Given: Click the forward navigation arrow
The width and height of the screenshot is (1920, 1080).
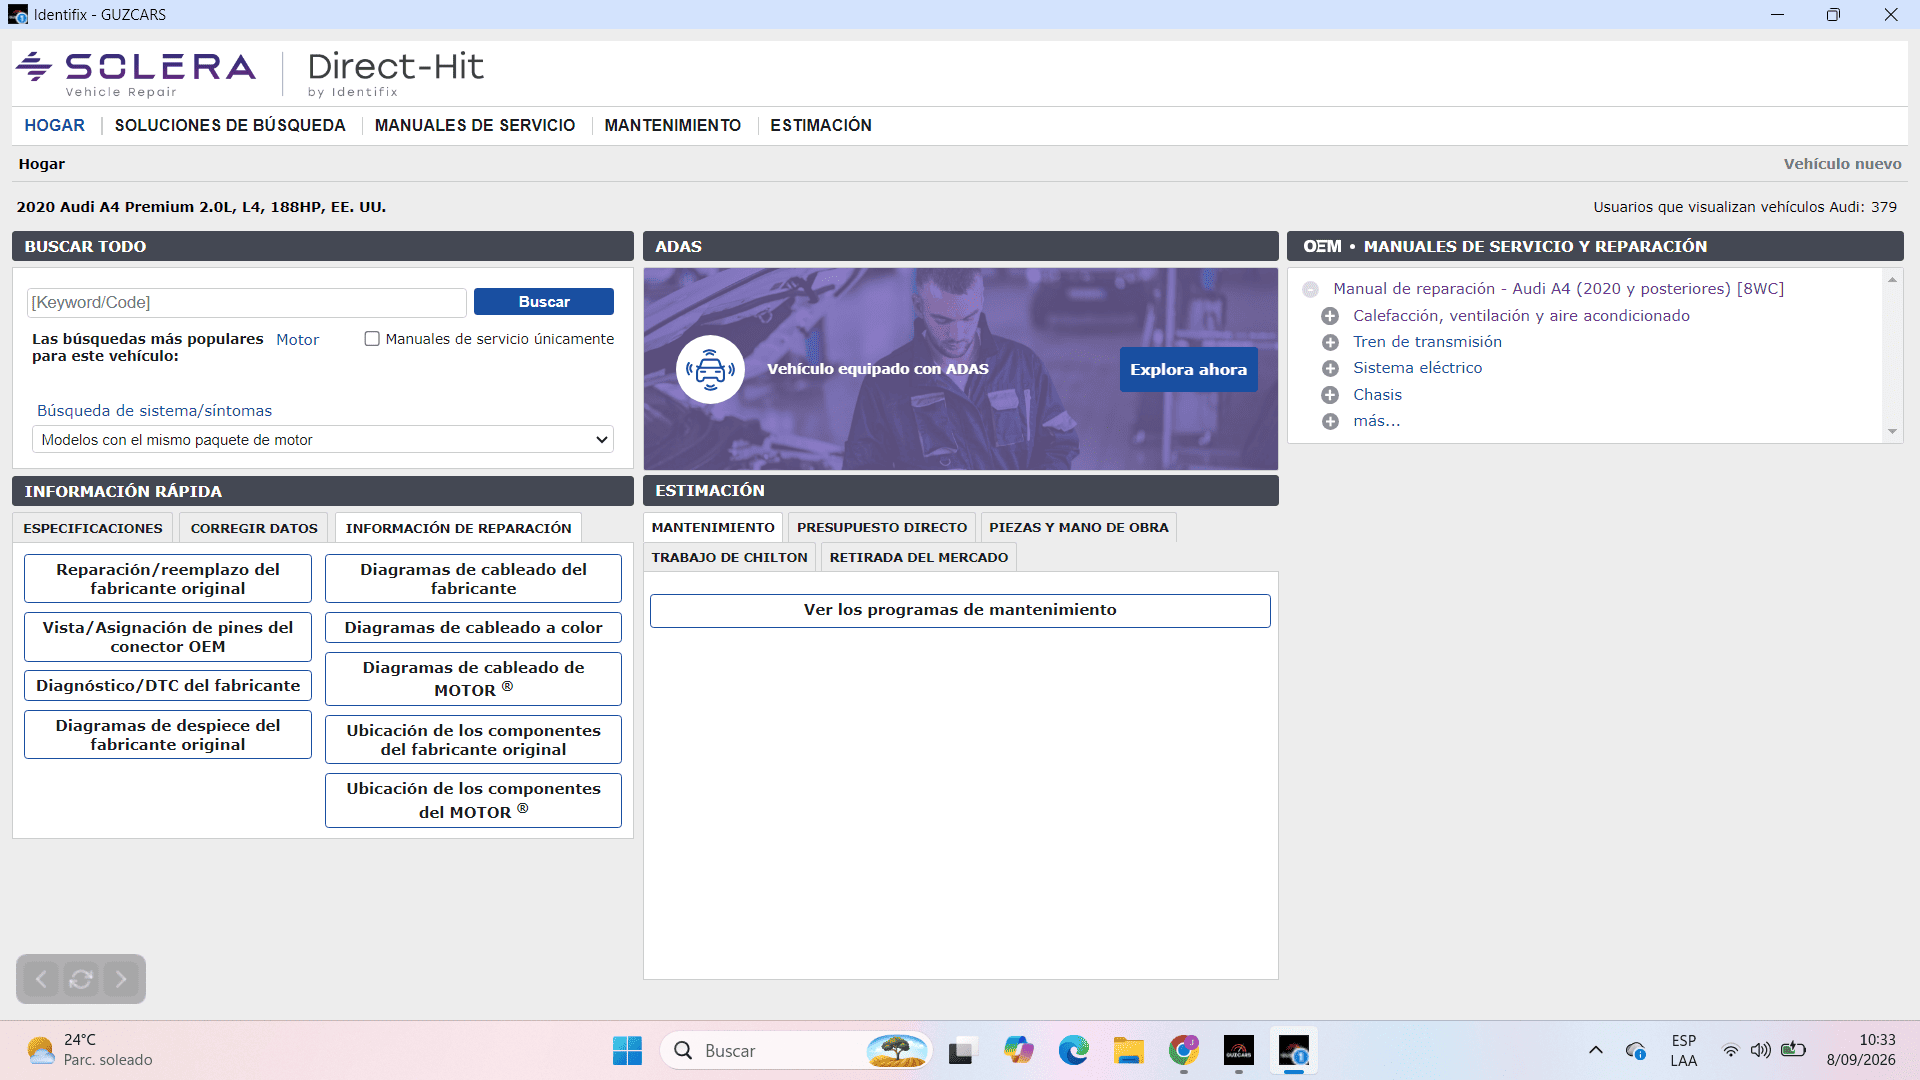Looking at the screenshot, I should tap(121, 979).
